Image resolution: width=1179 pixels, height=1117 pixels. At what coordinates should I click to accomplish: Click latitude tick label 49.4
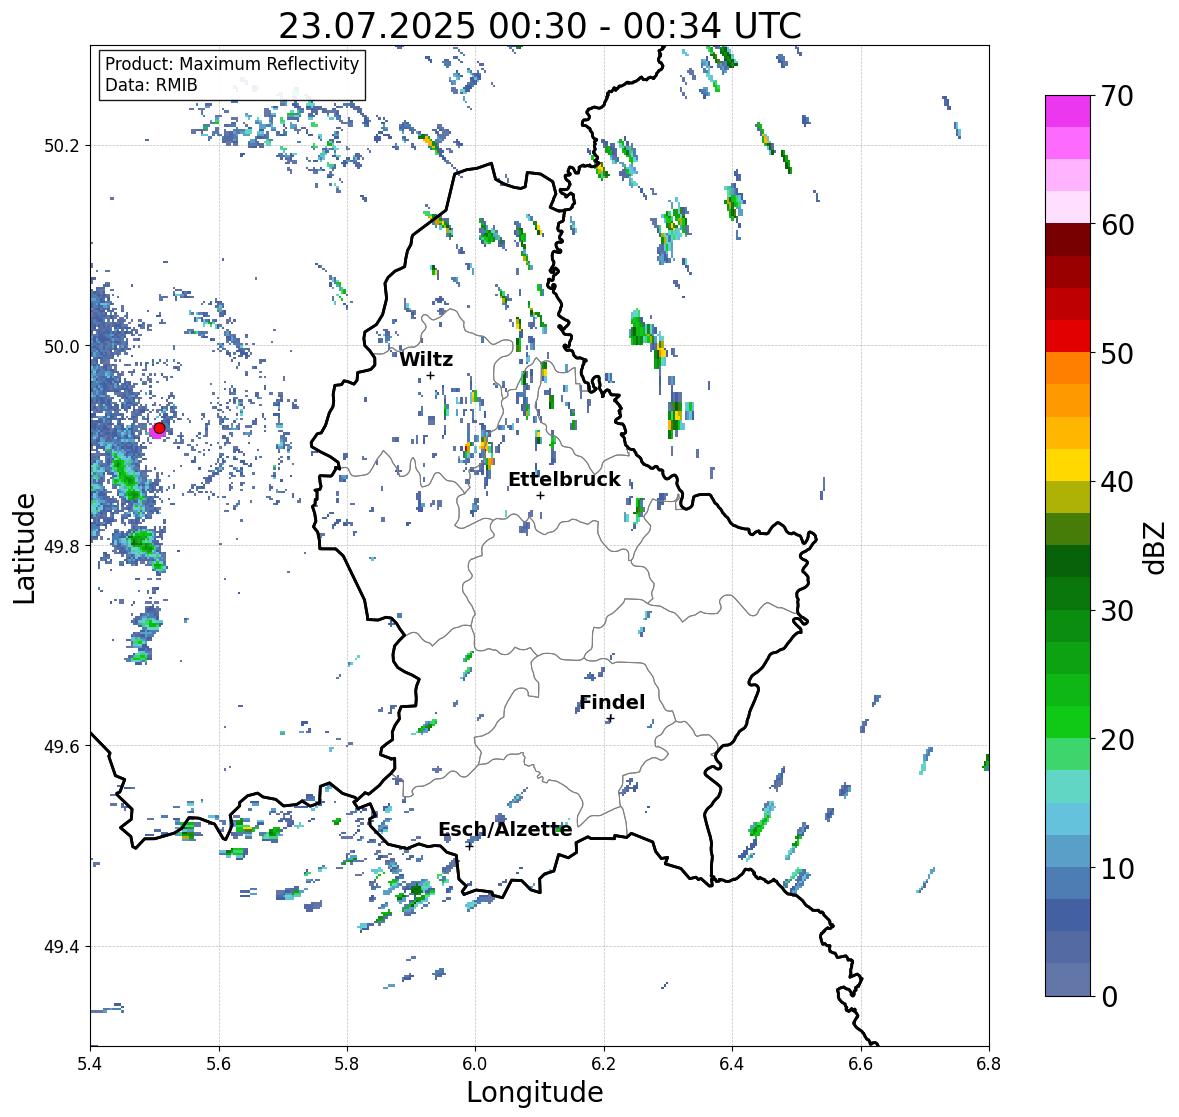coord(62,947)
